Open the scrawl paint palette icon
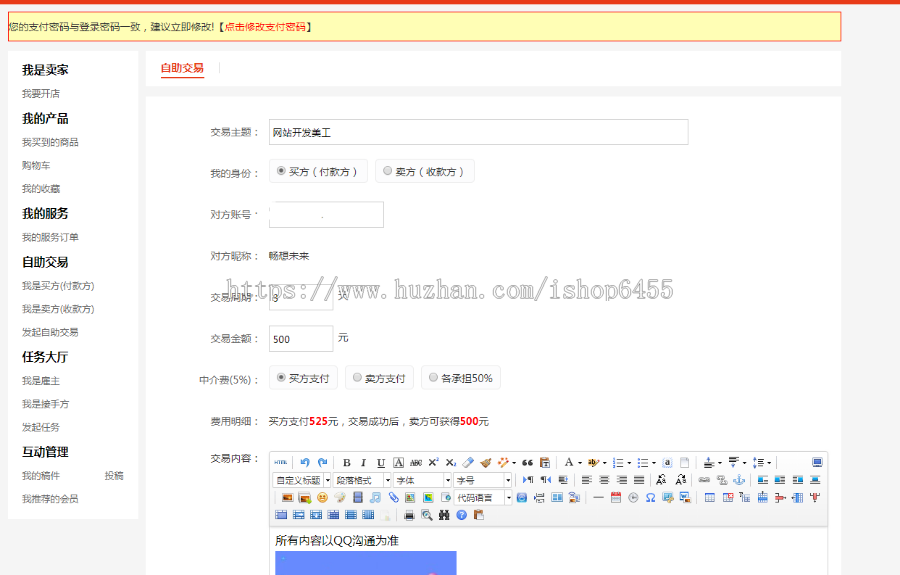Screen dimensions: 900x575 coord(340,498)
